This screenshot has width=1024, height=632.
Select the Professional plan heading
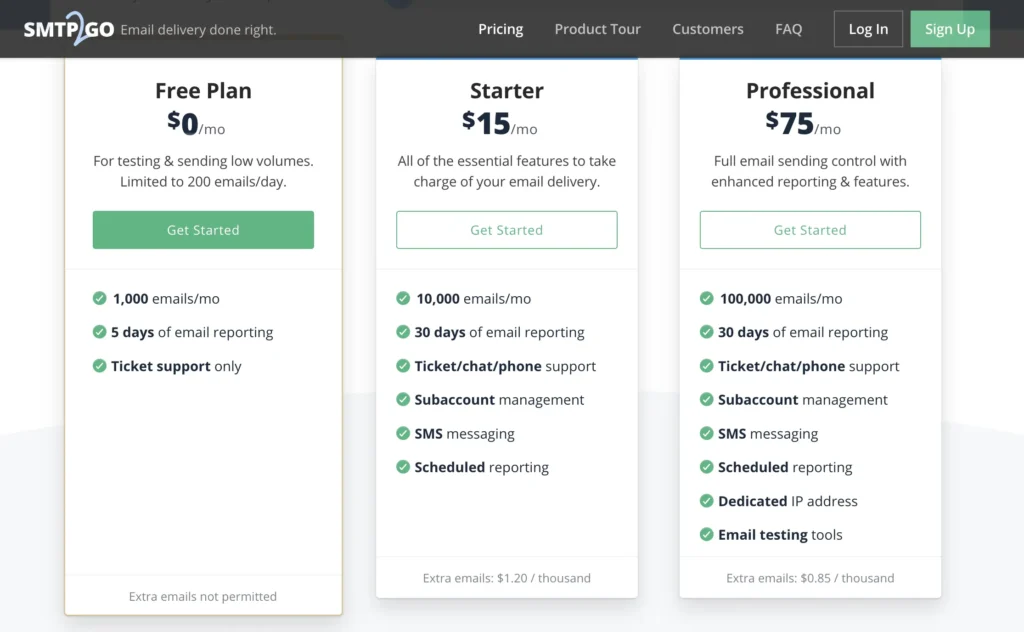[x=810, y=91]
